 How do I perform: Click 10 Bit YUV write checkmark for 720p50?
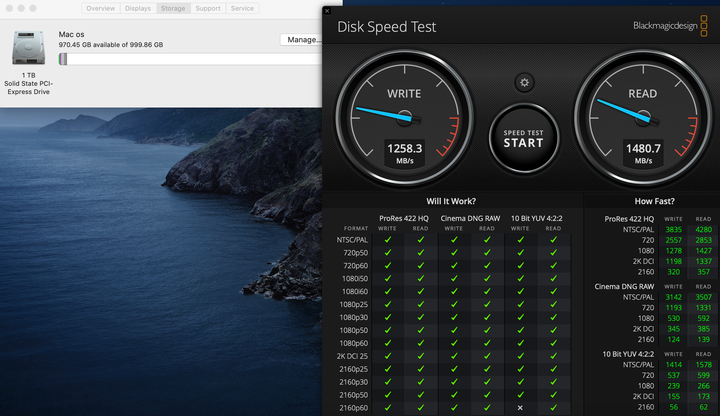[520, 253]
